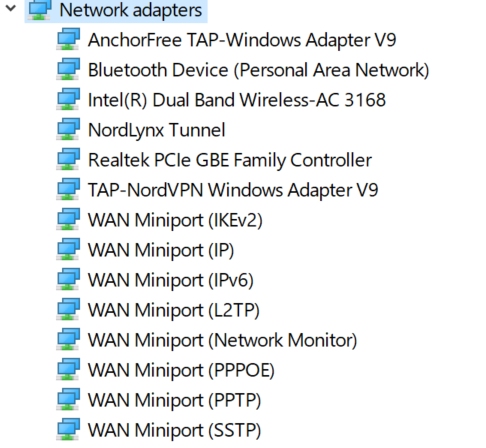This screenshot has height=448, width=486.
Task: Select the Network adapters category label
Action: 131,10
